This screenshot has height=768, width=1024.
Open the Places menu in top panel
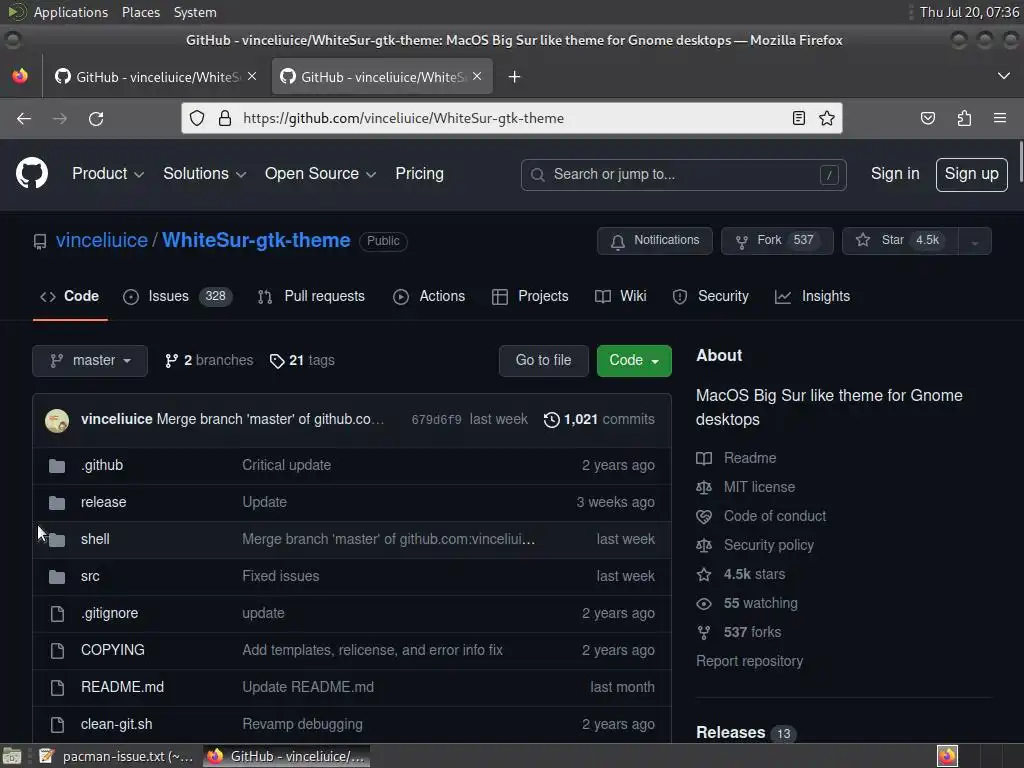[140, 12]
